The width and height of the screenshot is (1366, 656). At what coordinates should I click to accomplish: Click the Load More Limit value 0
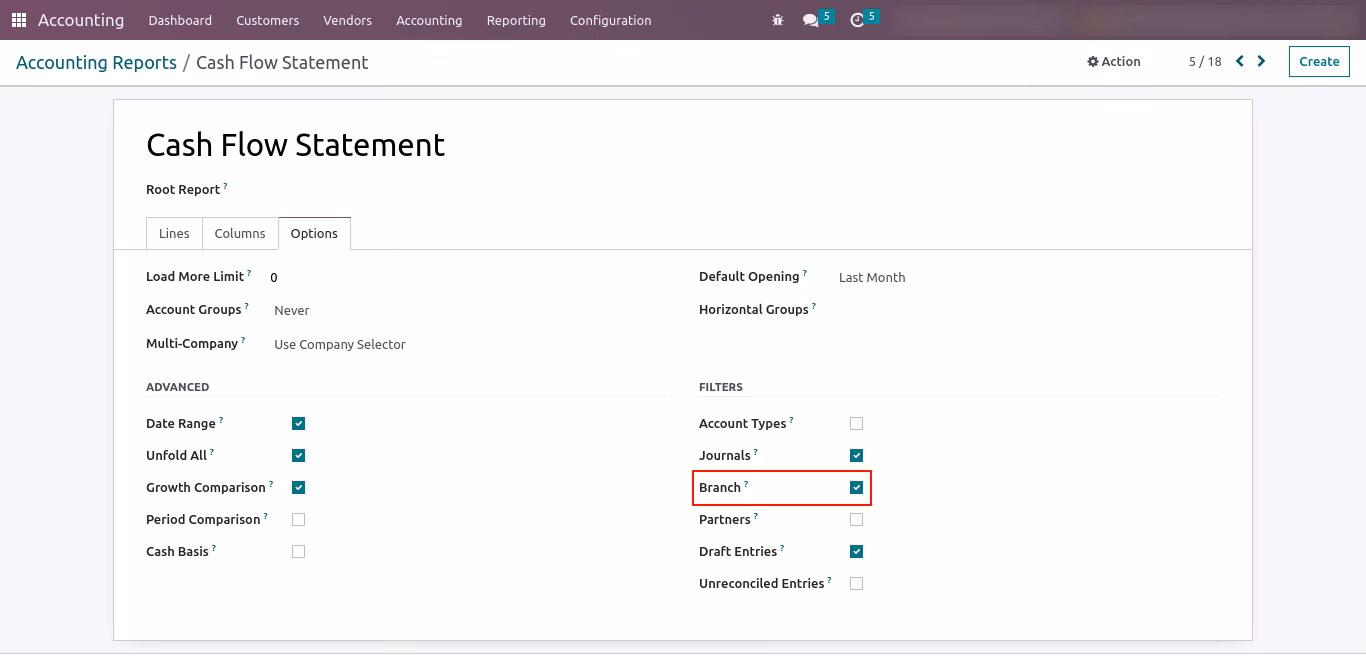click(x=274, y=277)
